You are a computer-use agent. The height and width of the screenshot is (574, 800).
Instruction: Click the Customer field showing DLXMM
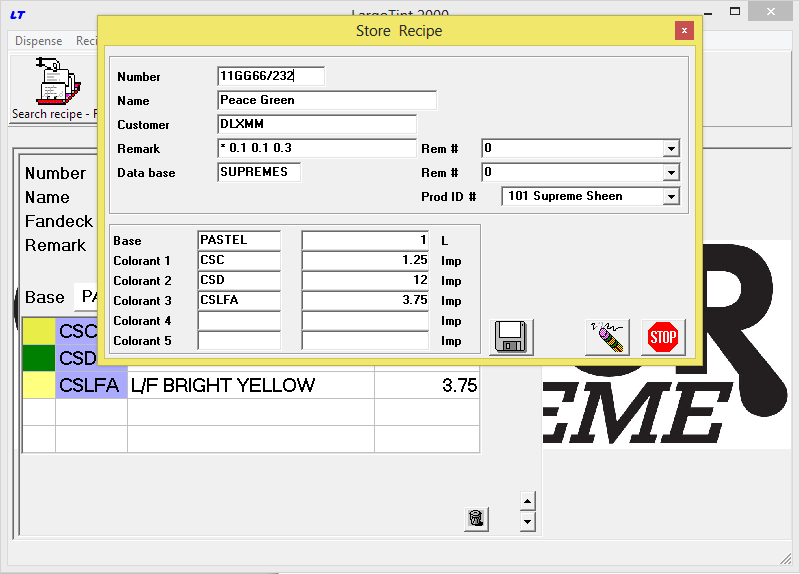click(317, 124)
